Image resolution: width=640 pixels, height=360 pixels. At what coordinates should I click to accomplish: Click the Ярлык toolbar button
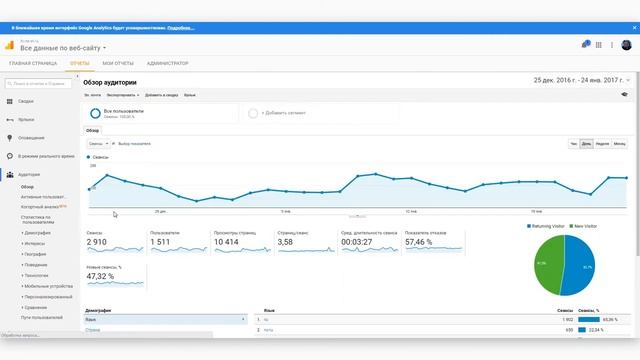[190, 95]
